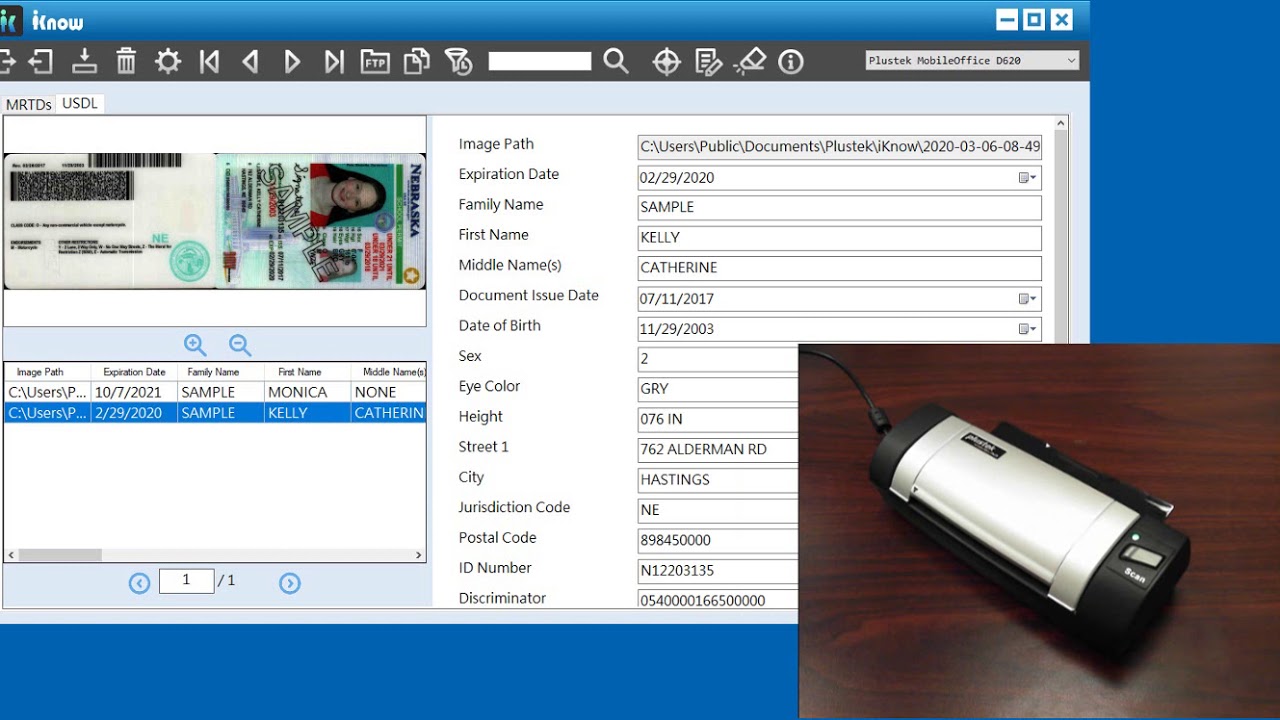Click the magnifier search icon in toolbar
1280x720 pixels.
[616, 62]
